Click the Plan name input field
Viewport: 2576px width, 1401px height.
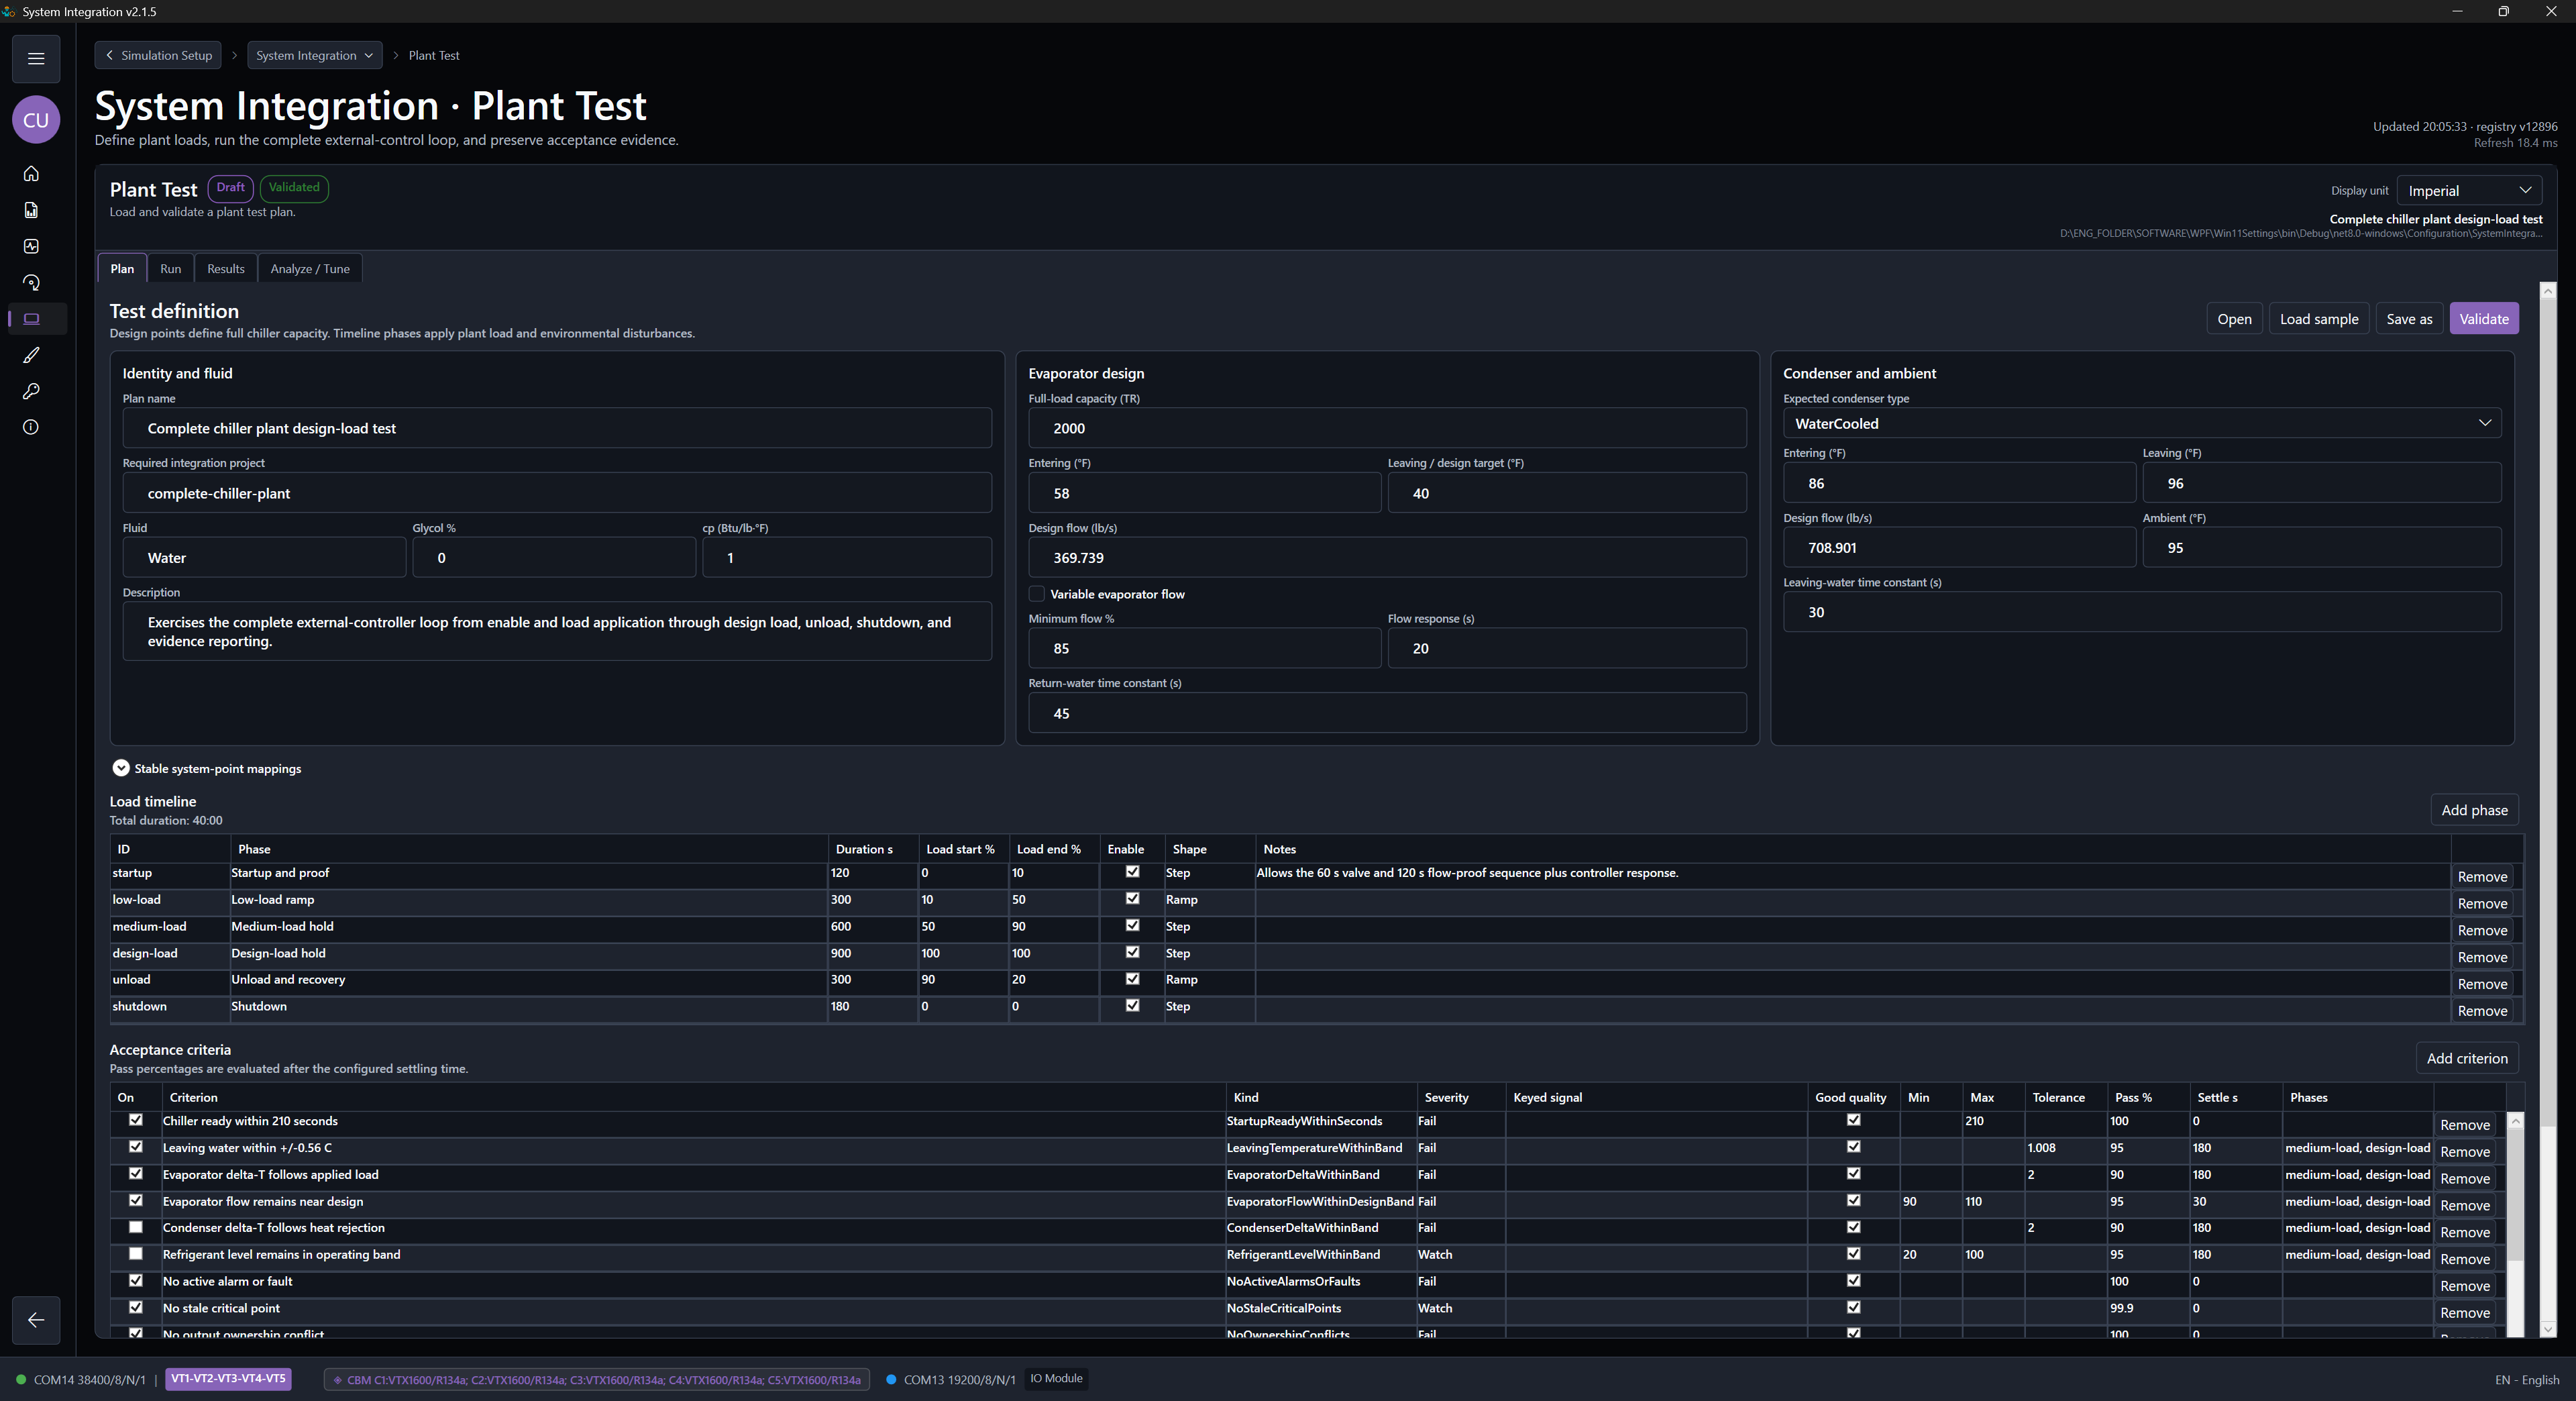click(557, 428)
